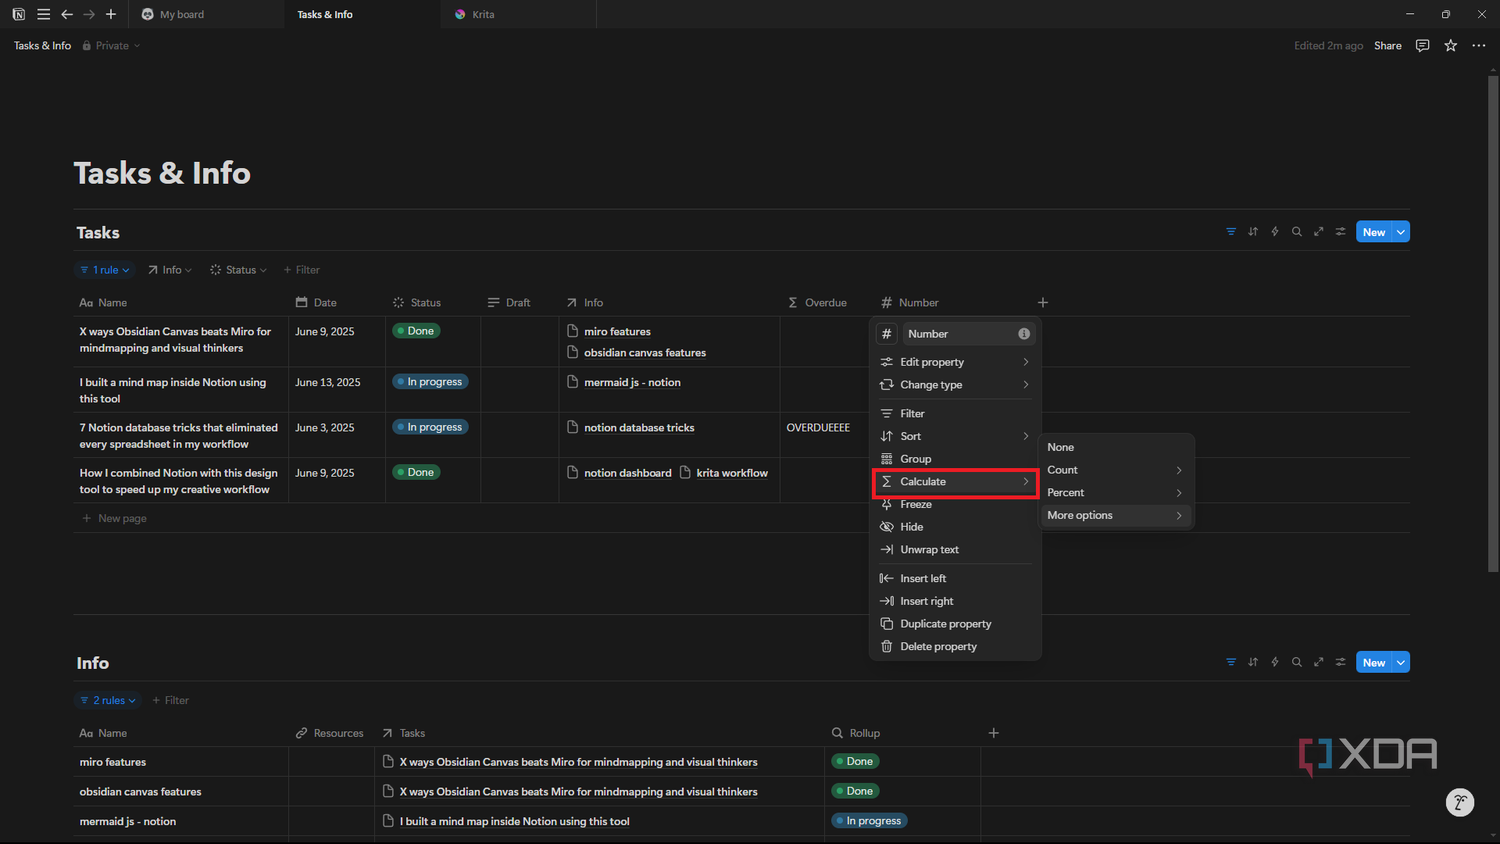Click the New button in the Info database
The image size is (1500, 844).
point(1374,662)
